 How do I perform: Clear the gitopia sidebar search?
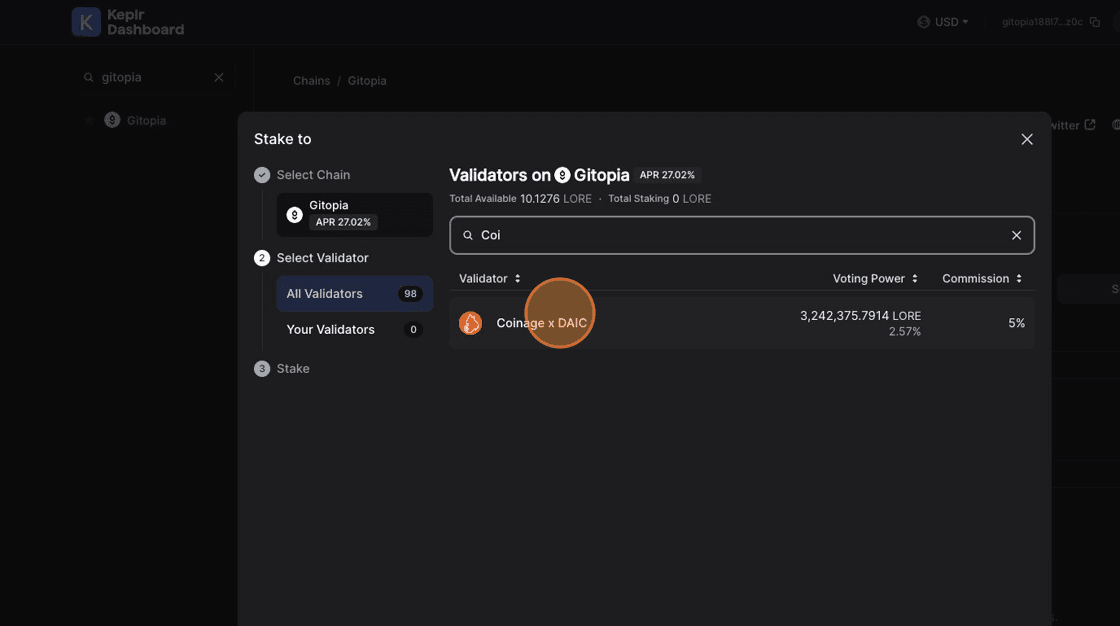(219, 78)
